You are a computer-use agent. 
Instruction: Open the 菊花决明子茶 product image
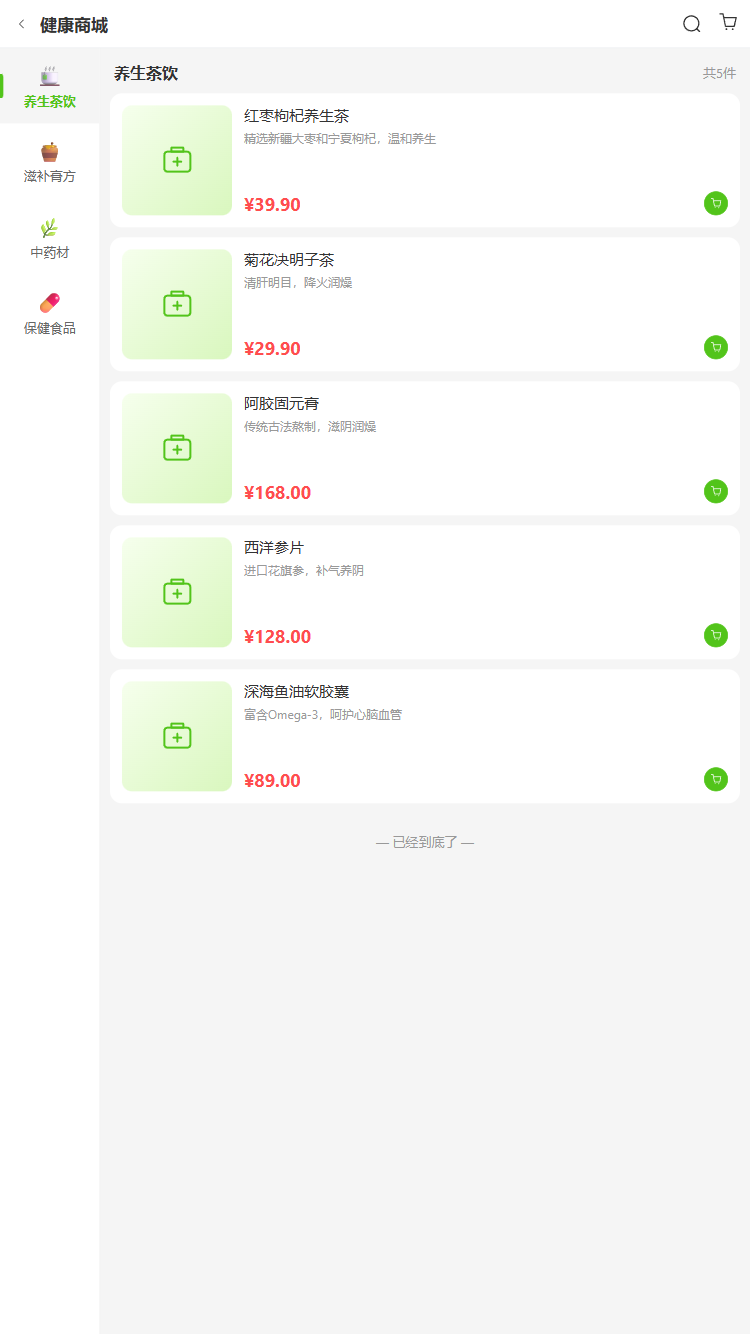177,304
